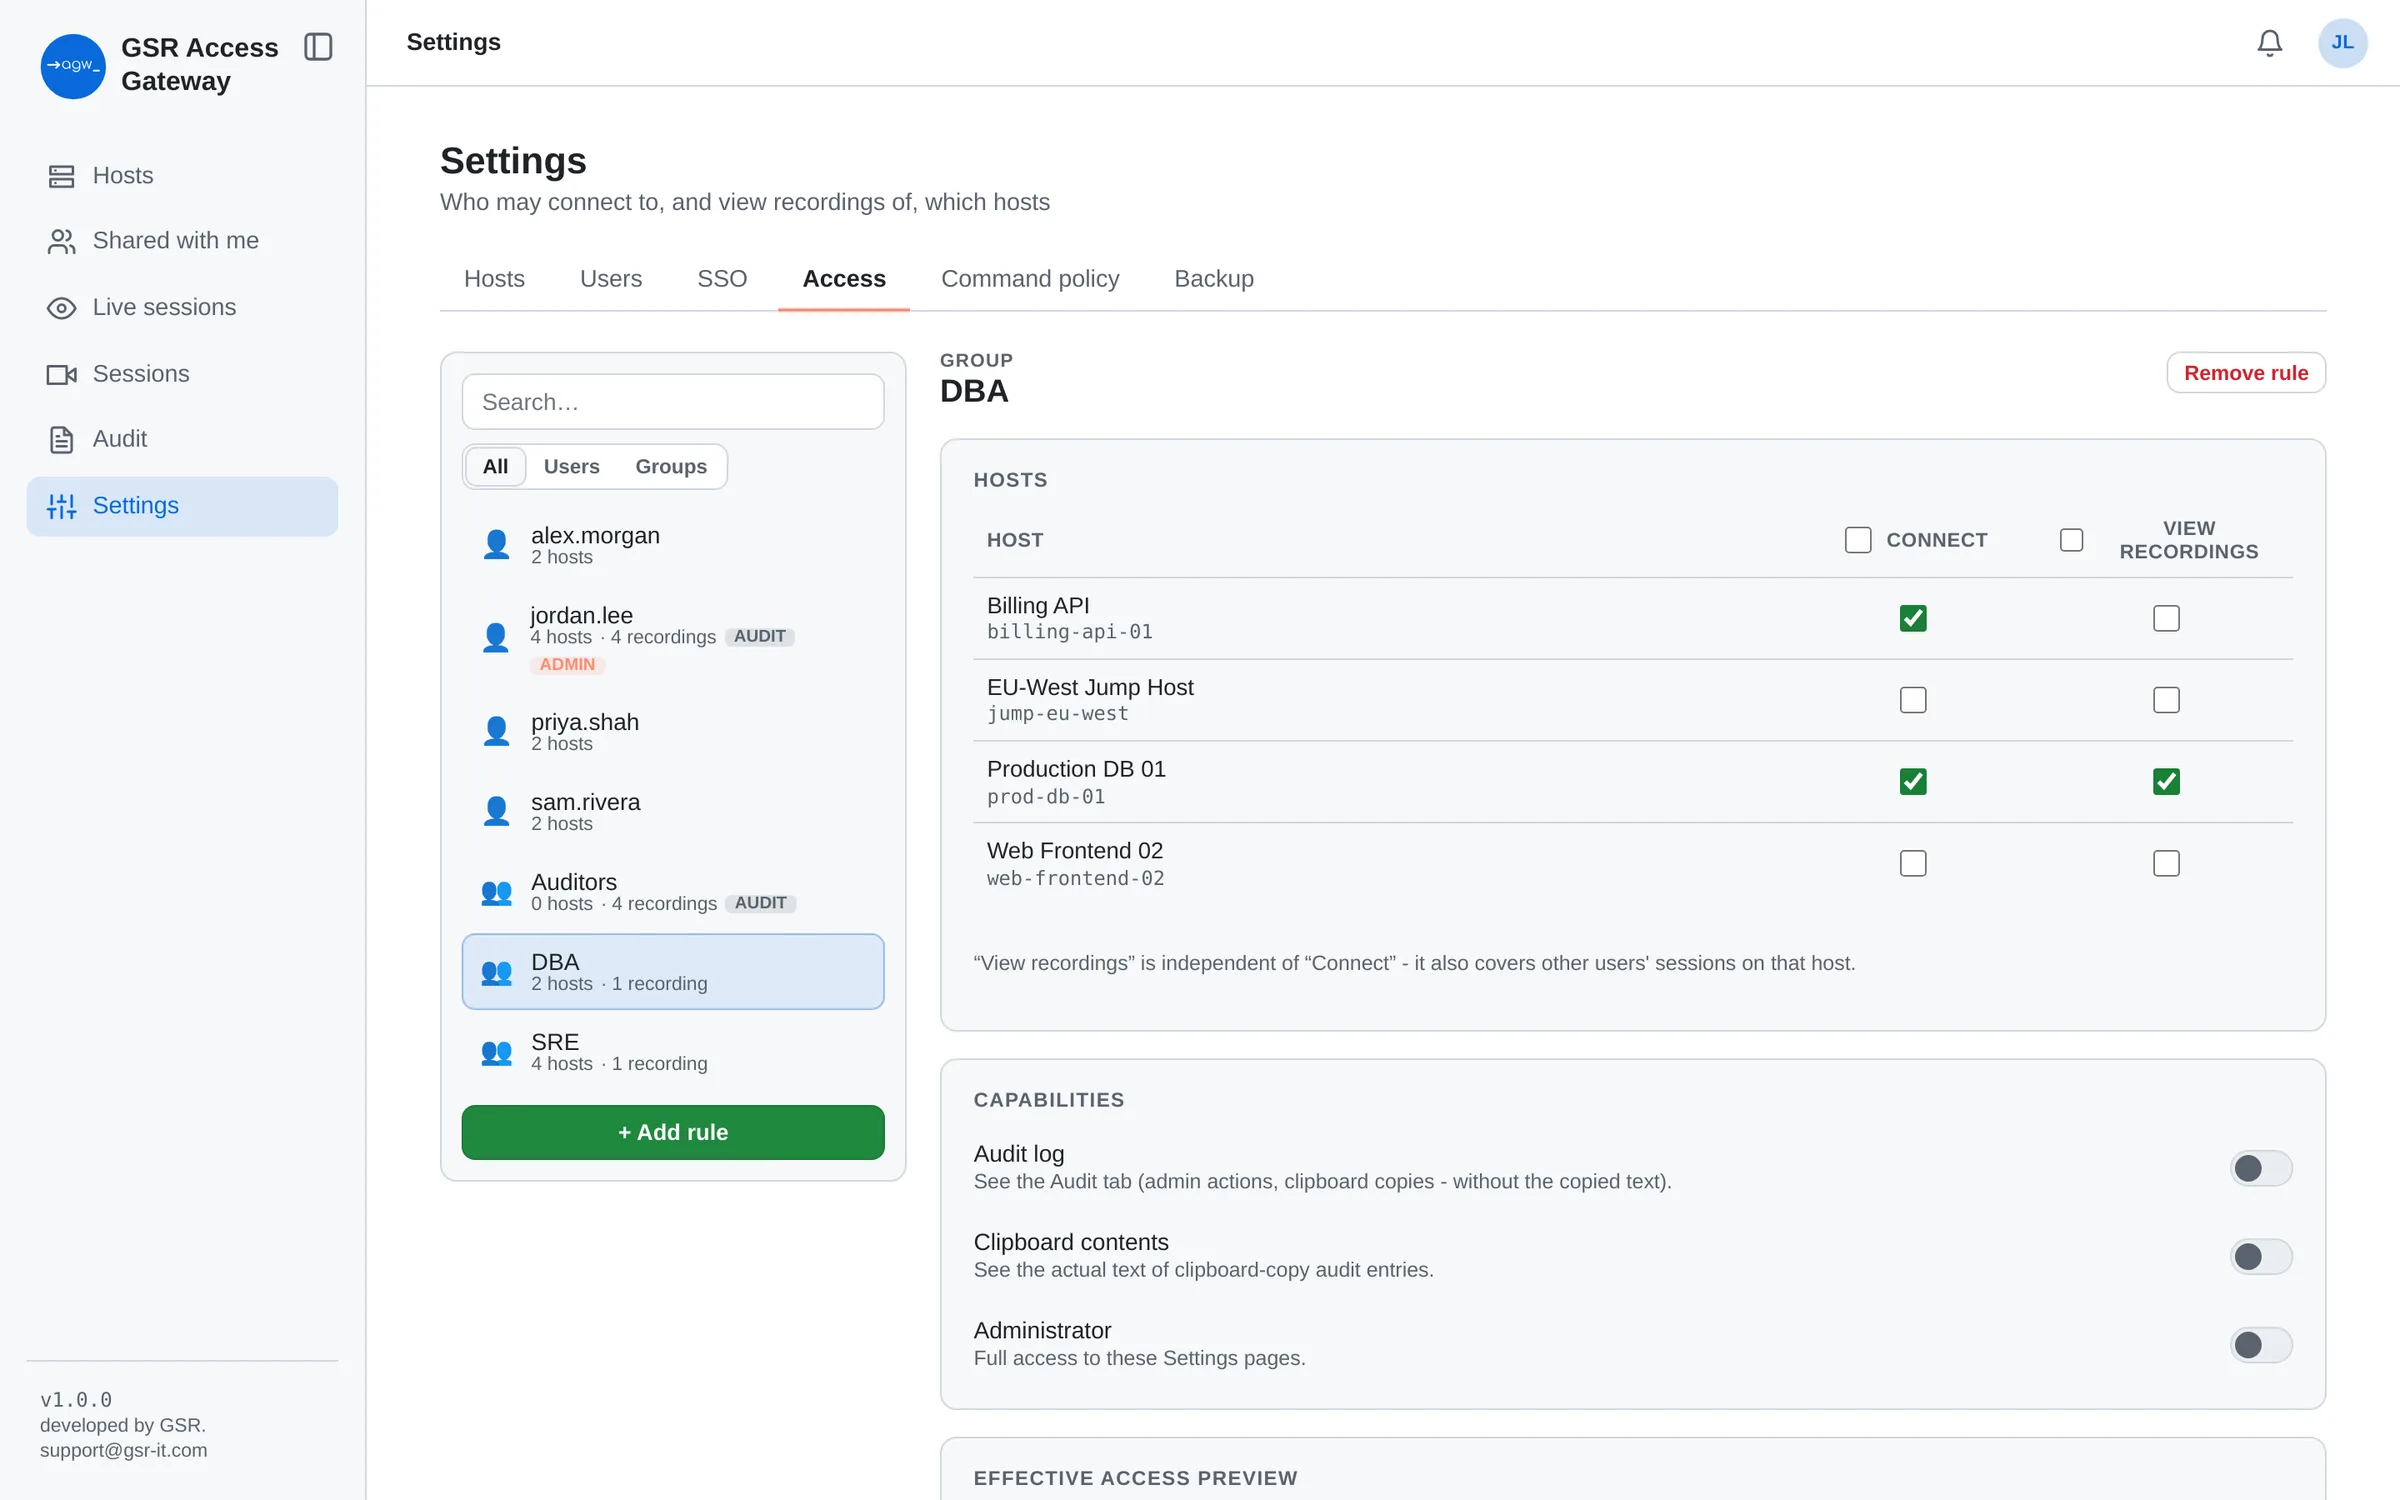Check Connect for EU-West Jump Host
Image resolution: width=2400 pixels, height=1500 pixels.
click(1912, 700)
